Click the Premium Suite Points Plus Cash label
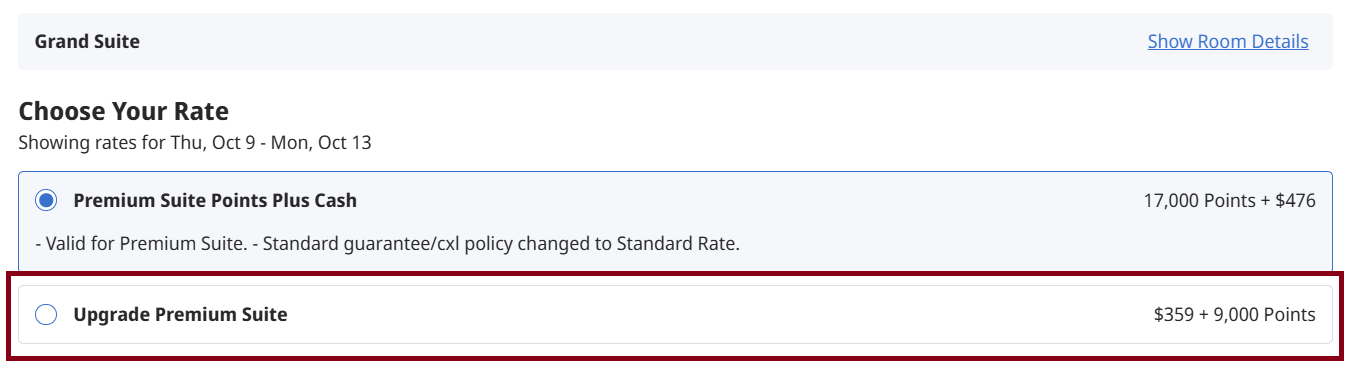 [x=215, y=201]
